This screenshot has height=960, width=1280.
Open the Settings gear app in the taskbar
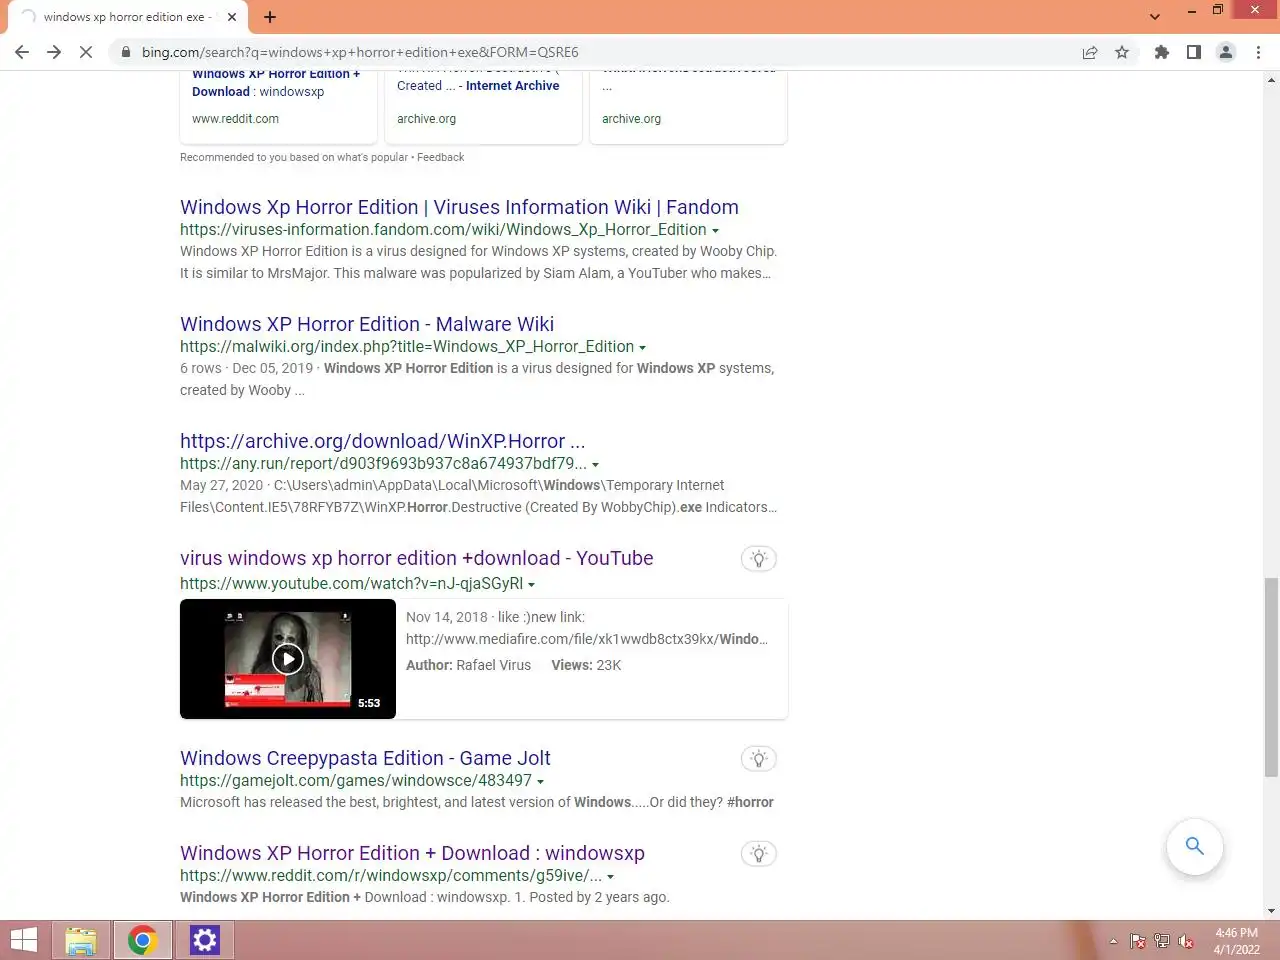click(x=204, y=940)
